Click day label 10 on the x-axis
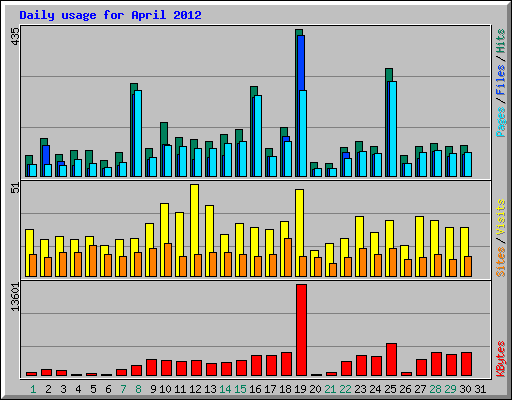Image resolution: width=512 pixels, height=400 pixels. (165, 389)
